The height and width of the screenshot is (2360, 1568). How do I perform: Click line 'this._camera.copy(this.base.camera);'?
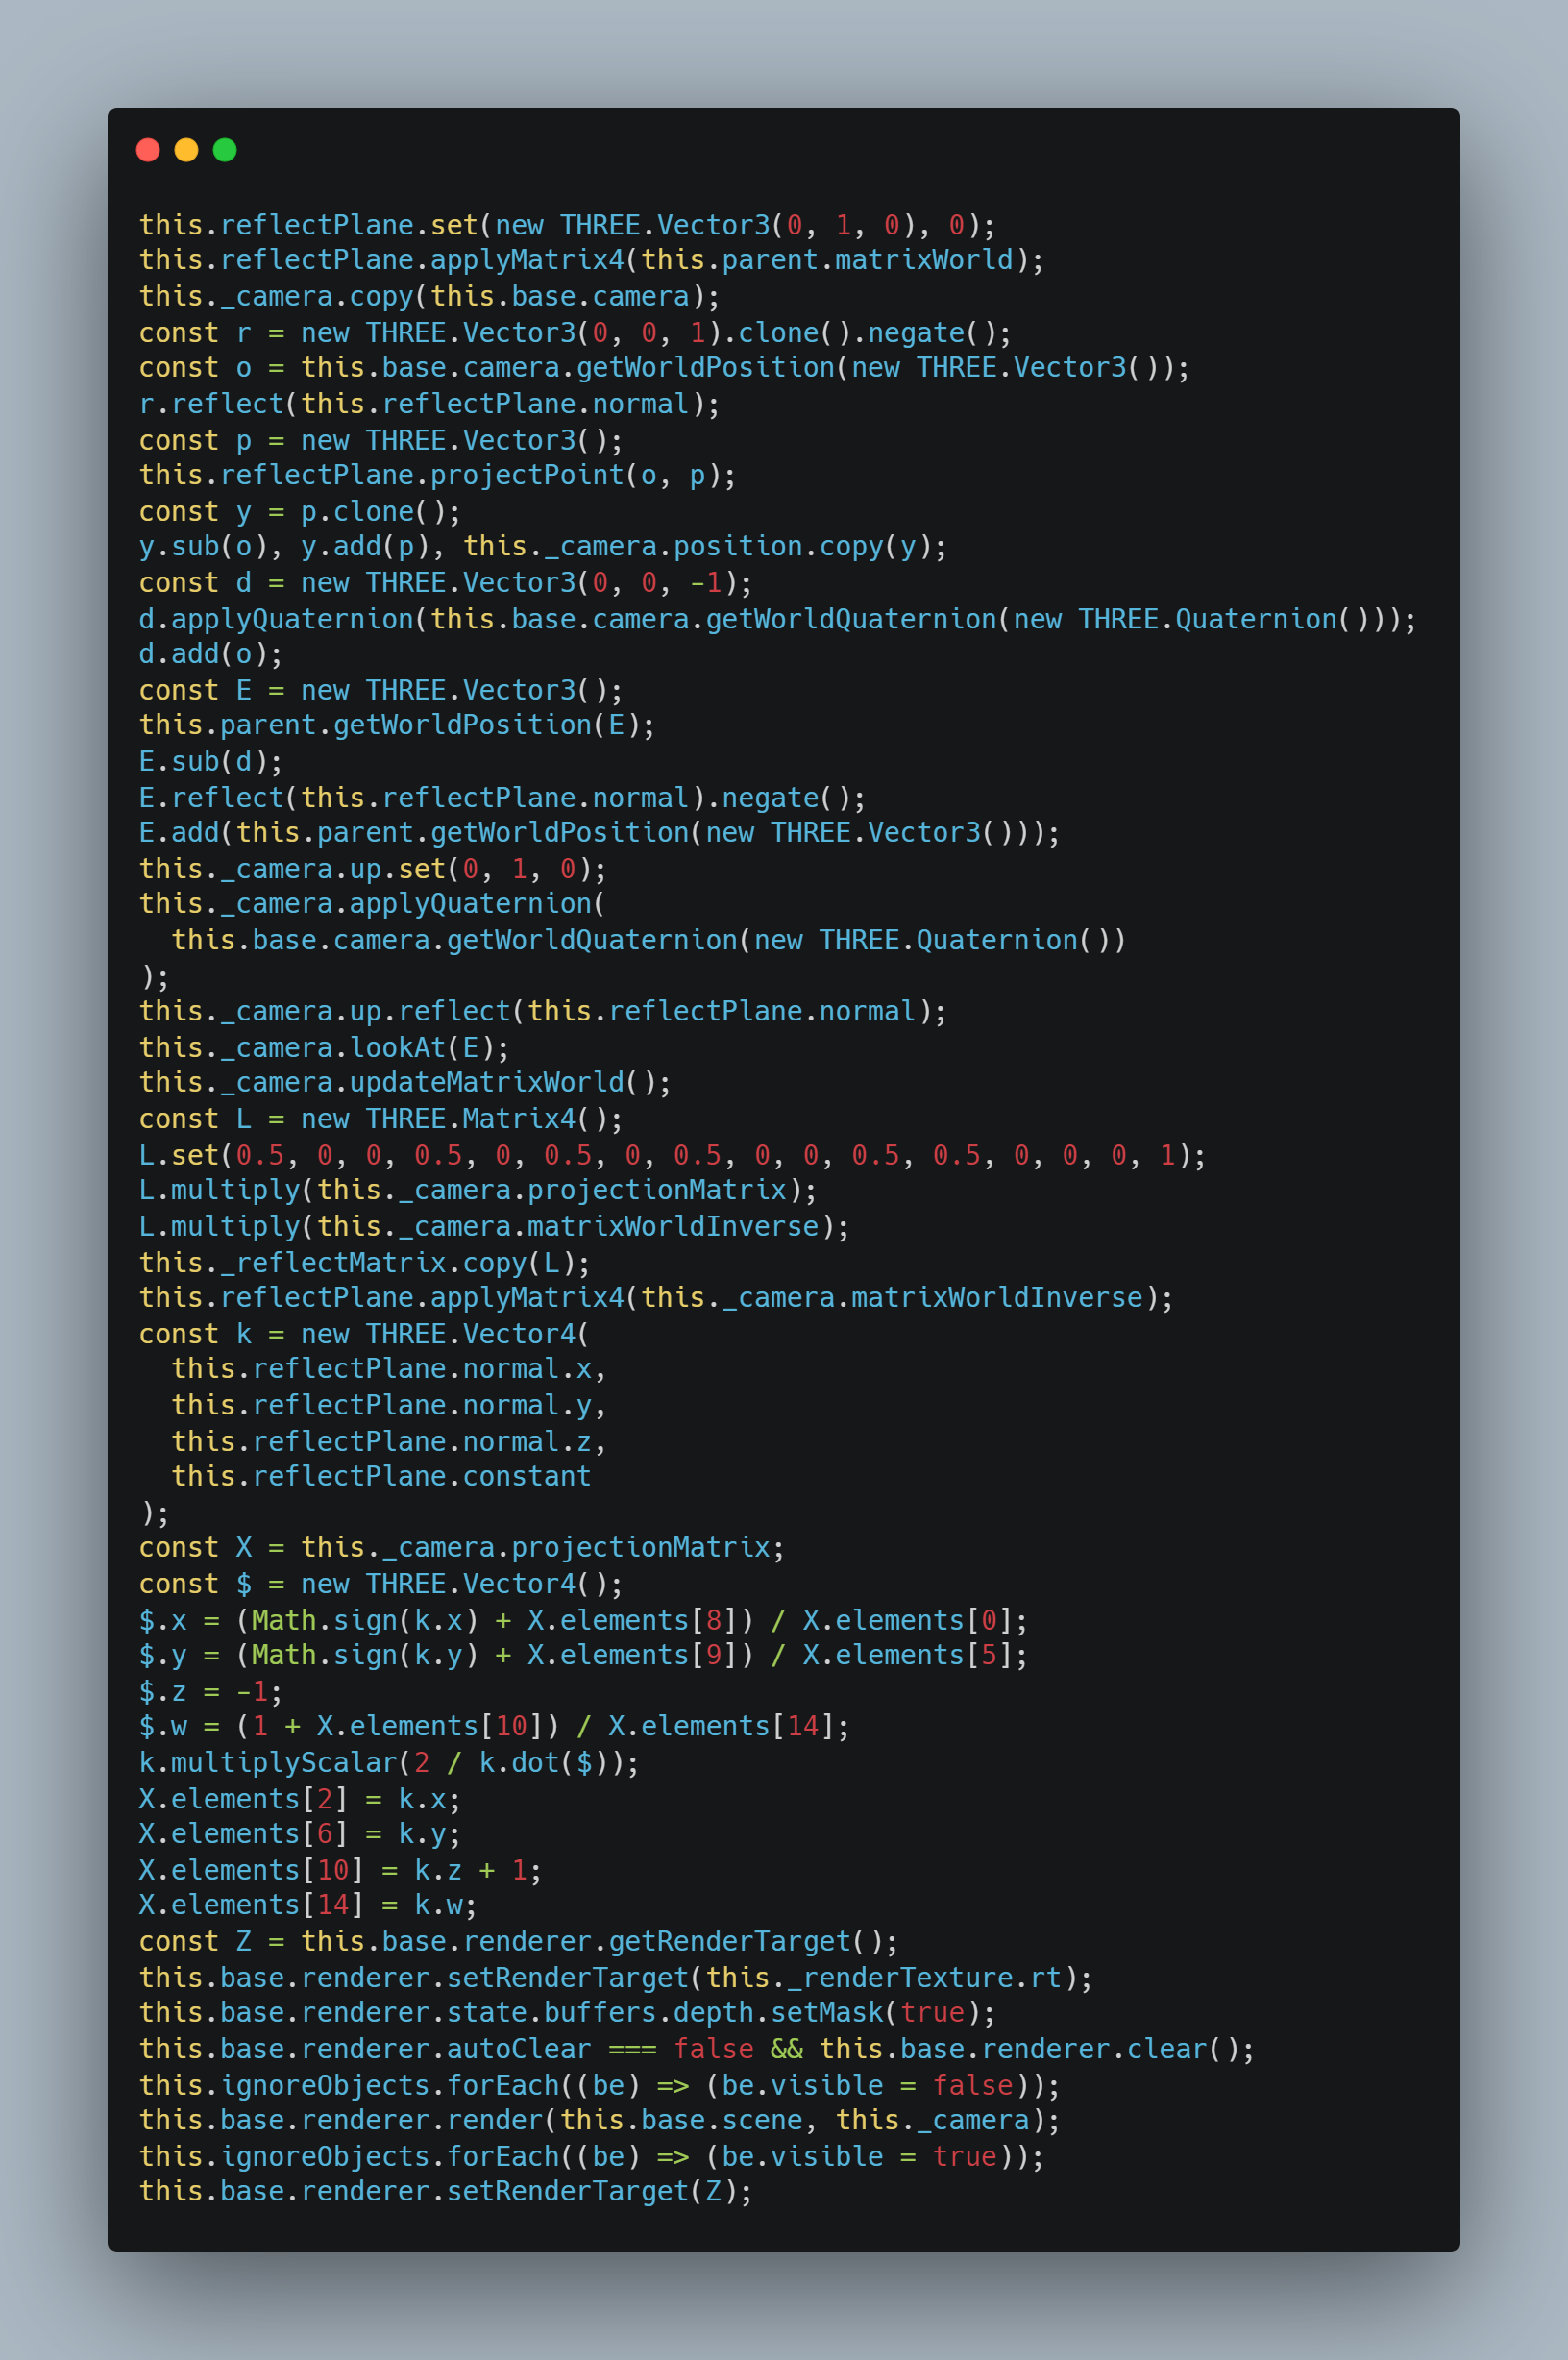pos(429,297)
